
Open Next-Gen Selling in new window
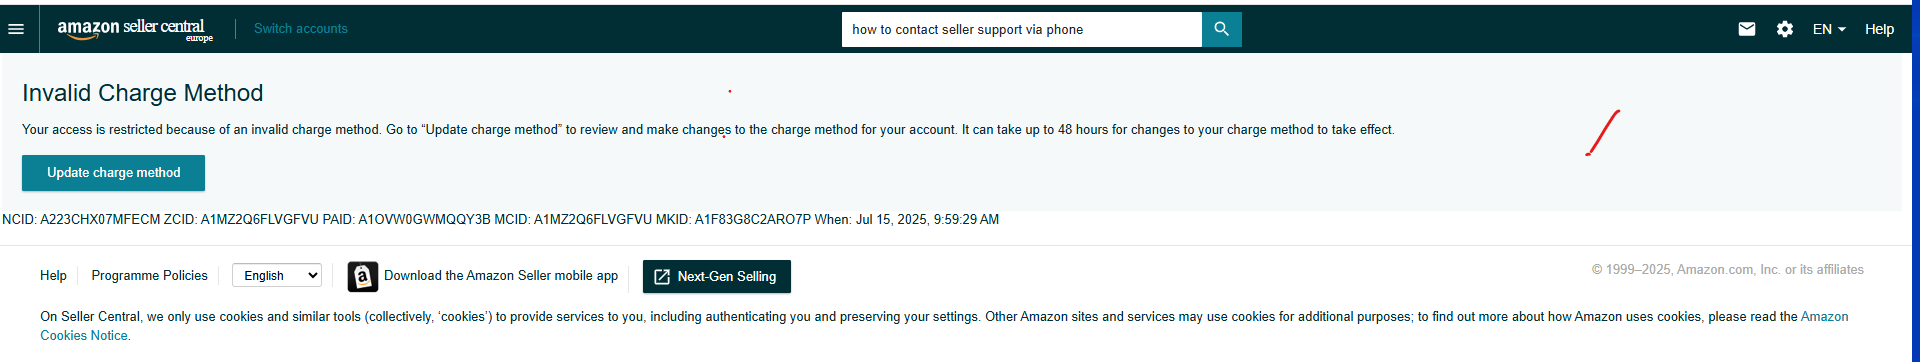(716, 277)
